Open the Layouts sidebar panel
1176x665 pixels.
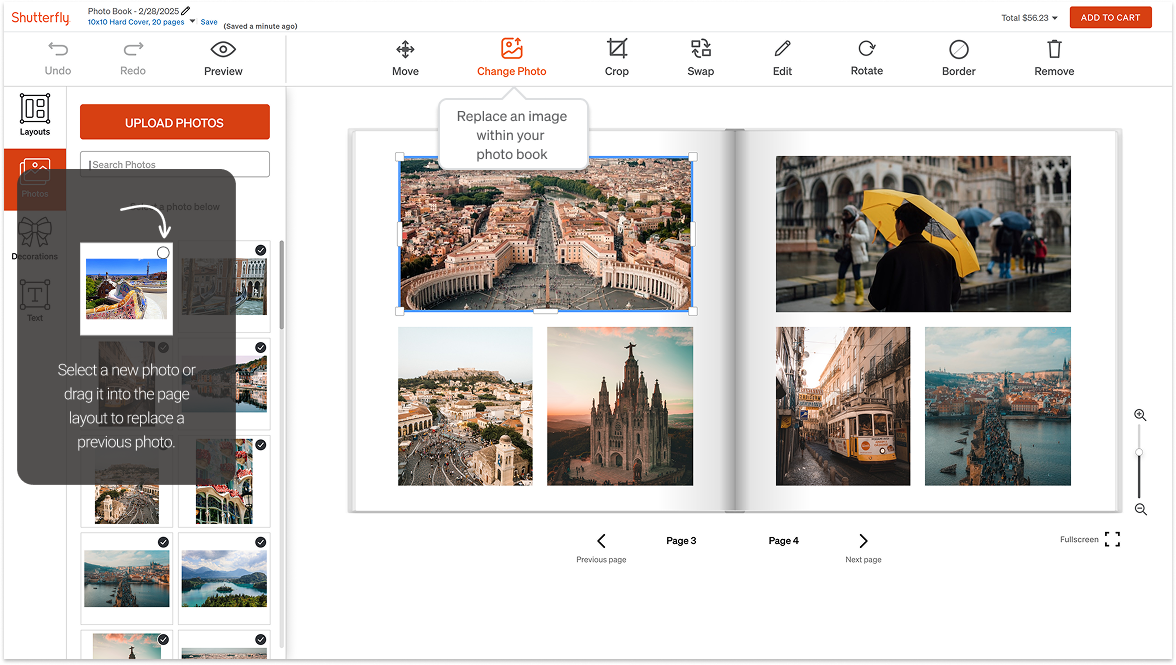click(34, 115)
